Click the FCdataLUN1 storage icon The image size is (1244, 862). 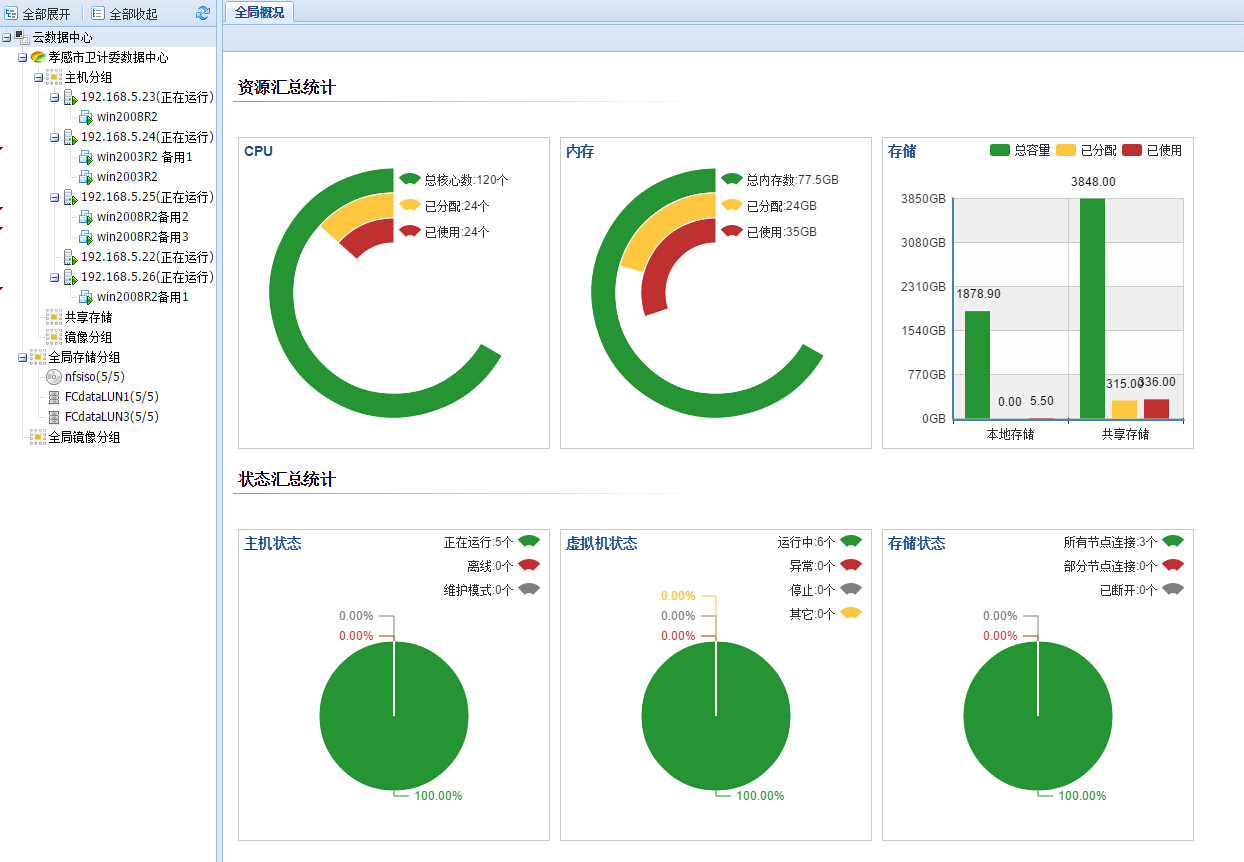click(x=54, y=397)
